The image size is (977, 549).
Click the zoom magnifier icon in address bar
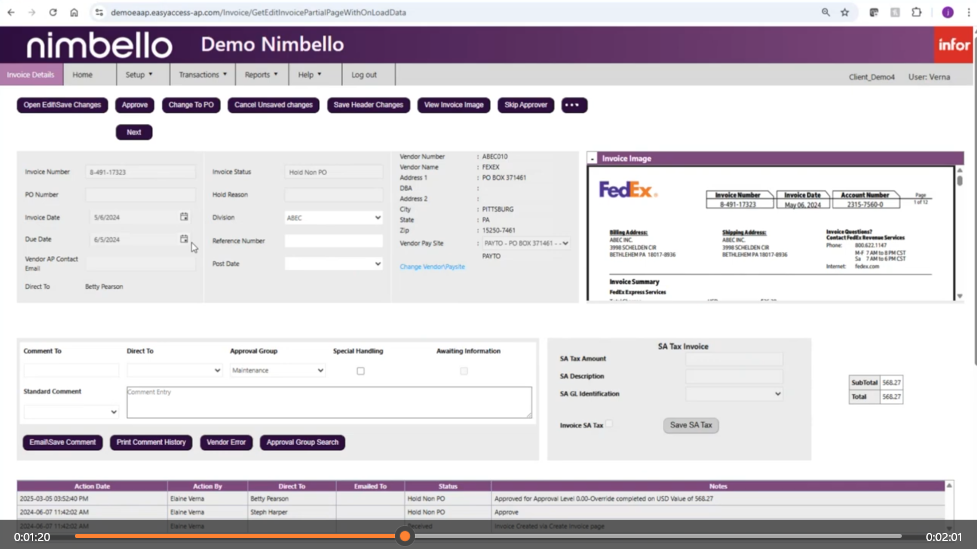click(826, 12)
